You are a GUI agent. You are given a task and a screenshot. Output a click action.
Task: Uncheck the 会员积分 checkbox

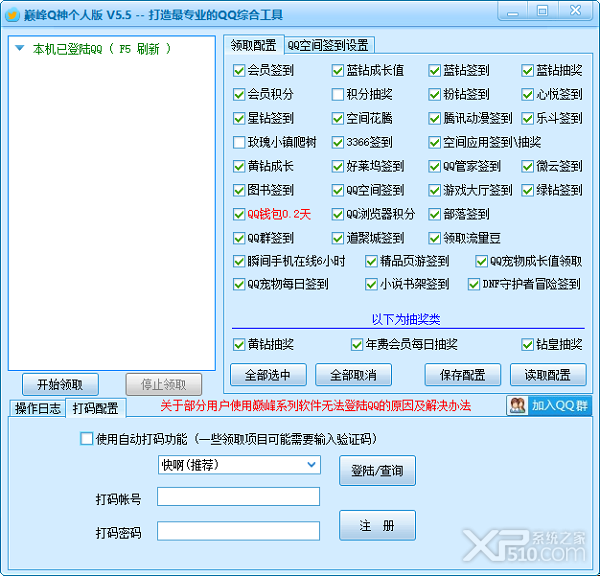coord(239,94)
